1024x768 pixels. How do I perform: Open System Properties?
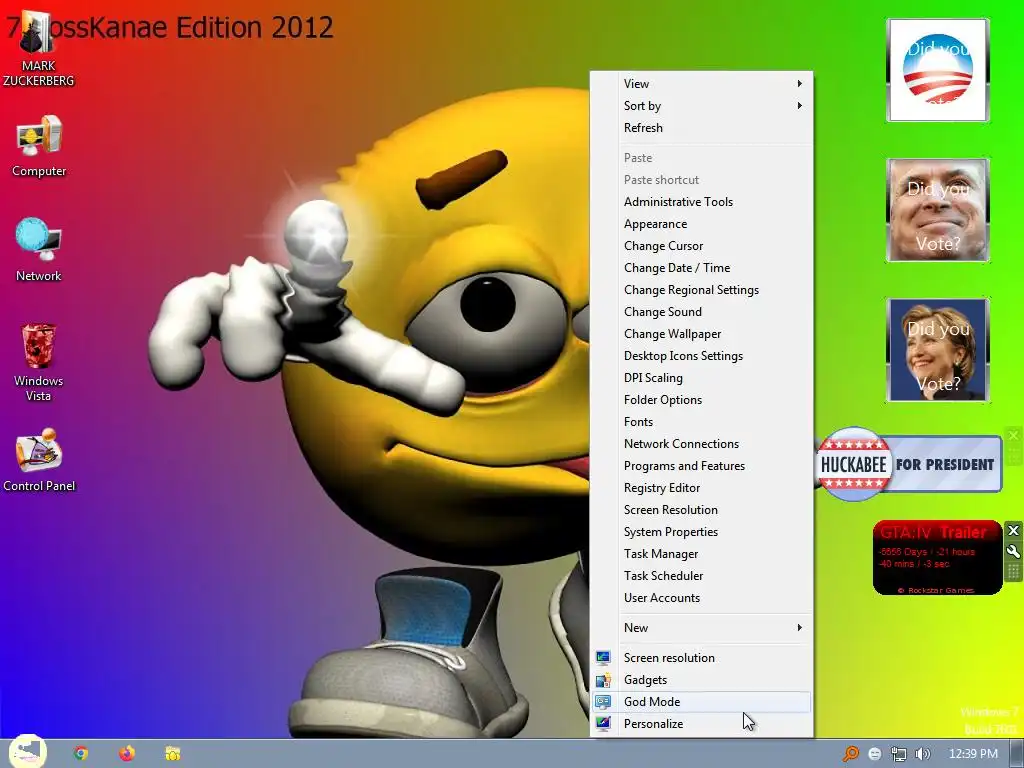(x=701, y=532)
